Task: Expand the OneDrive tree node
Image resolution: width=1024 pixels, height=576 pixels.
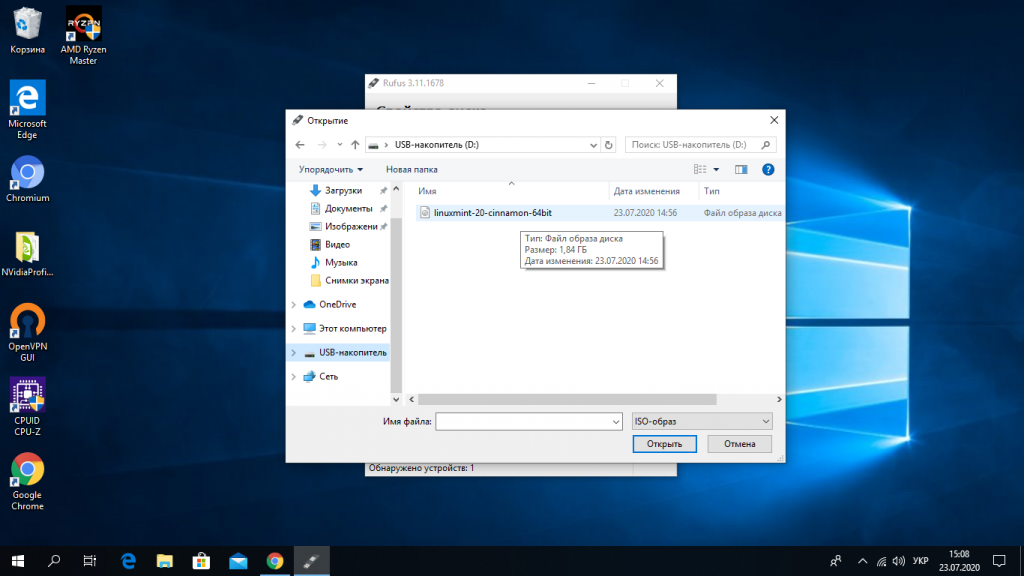Action: tap(293, 305)
